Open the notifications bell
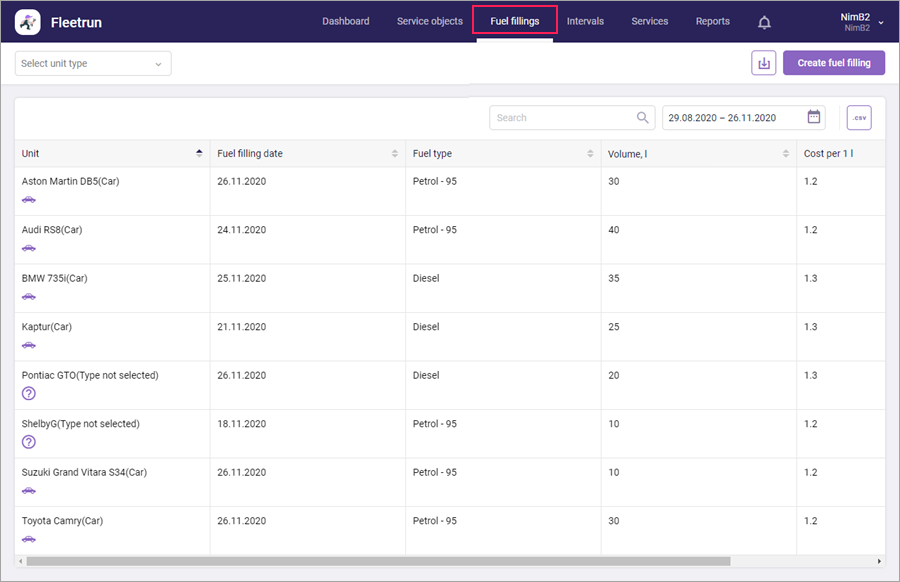Image resolution: width=900 pixels, height=582 pixels. point(764,22)
